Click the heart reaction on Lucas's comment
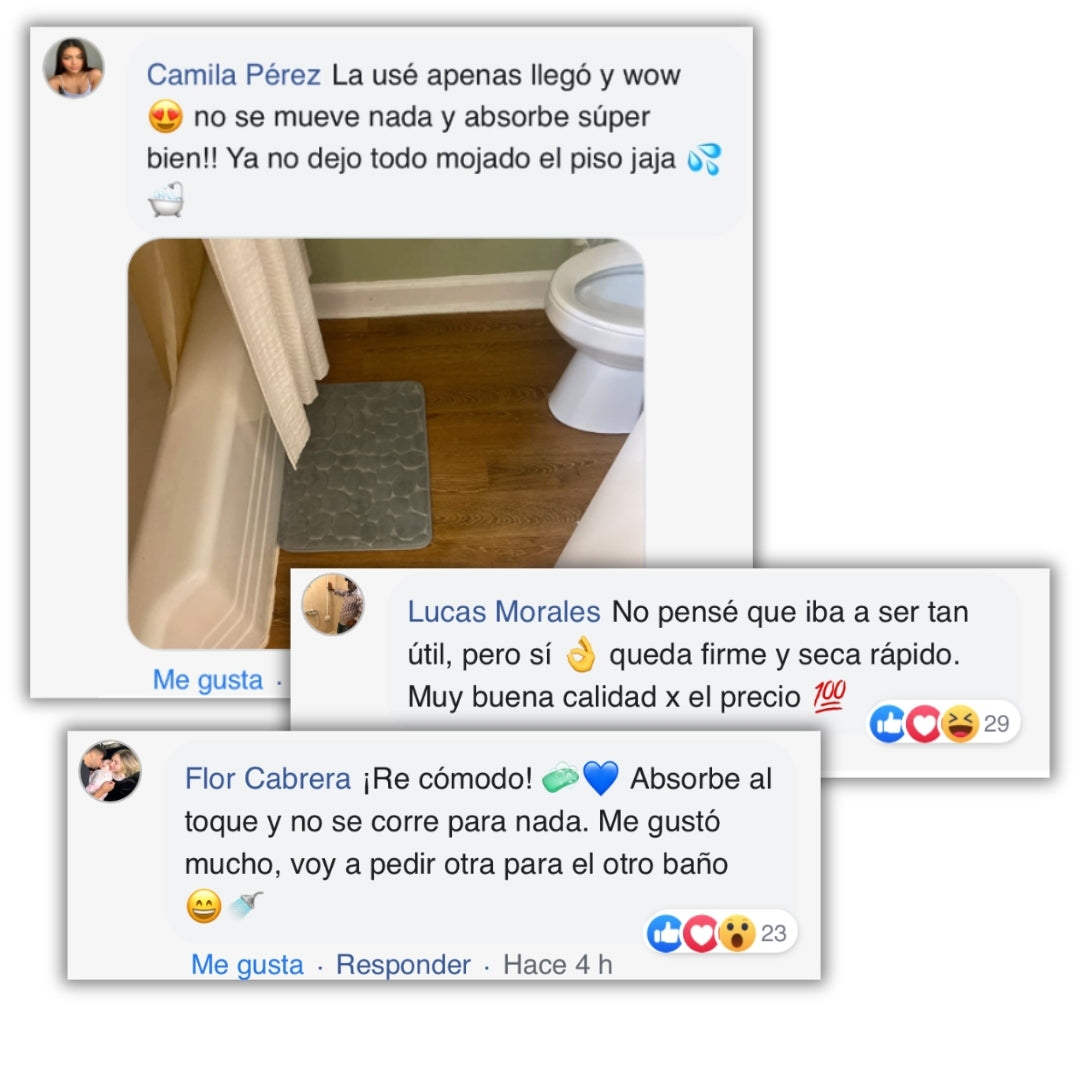 tap(923, 723)
